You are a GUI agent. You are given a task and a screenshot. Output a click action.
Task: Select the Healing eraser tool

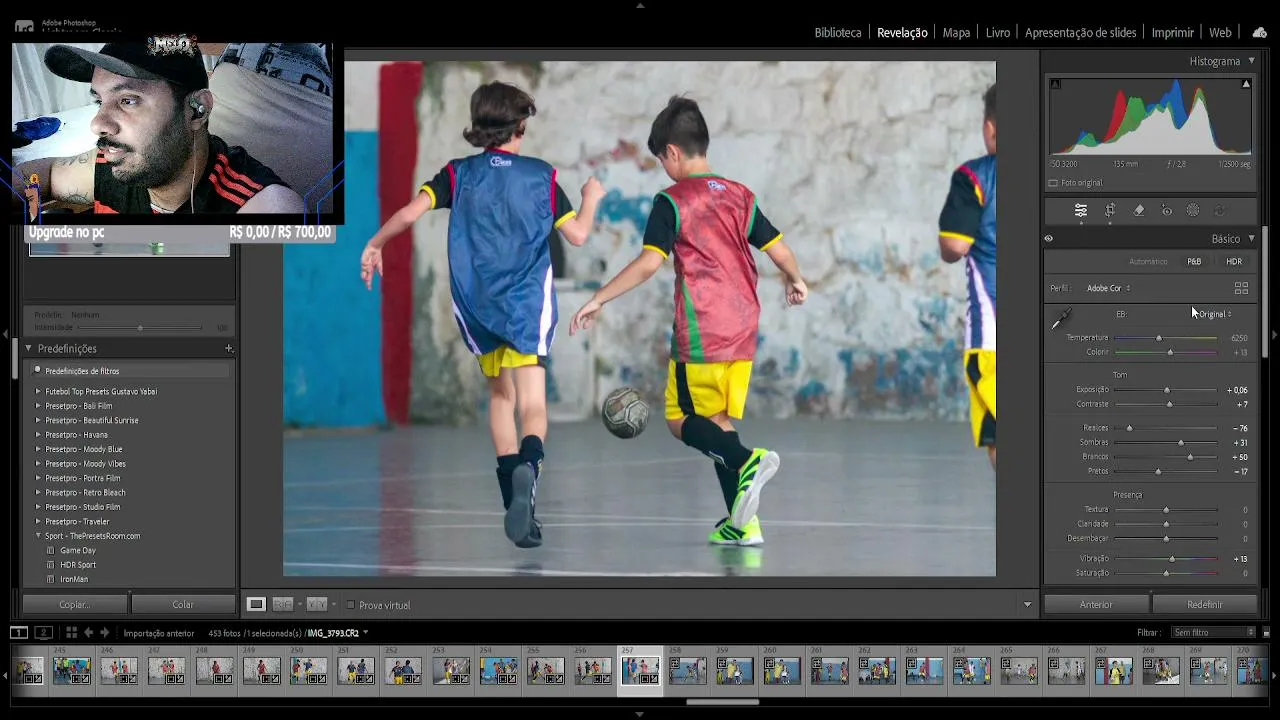click(x=1138, y=210)
